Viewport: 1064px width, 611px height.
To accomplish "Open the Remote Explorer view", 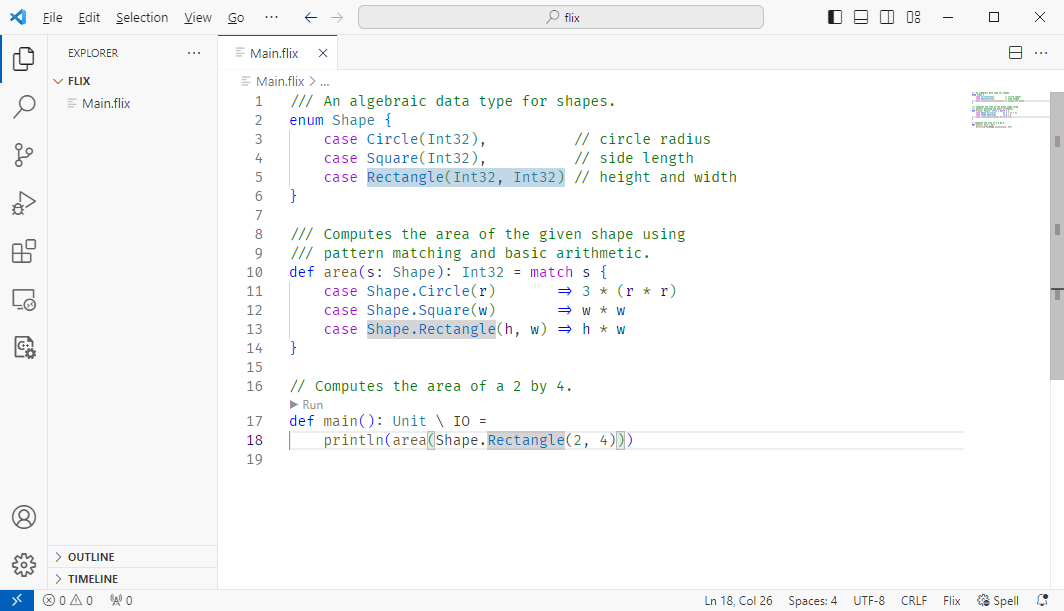I will point(23,299).
